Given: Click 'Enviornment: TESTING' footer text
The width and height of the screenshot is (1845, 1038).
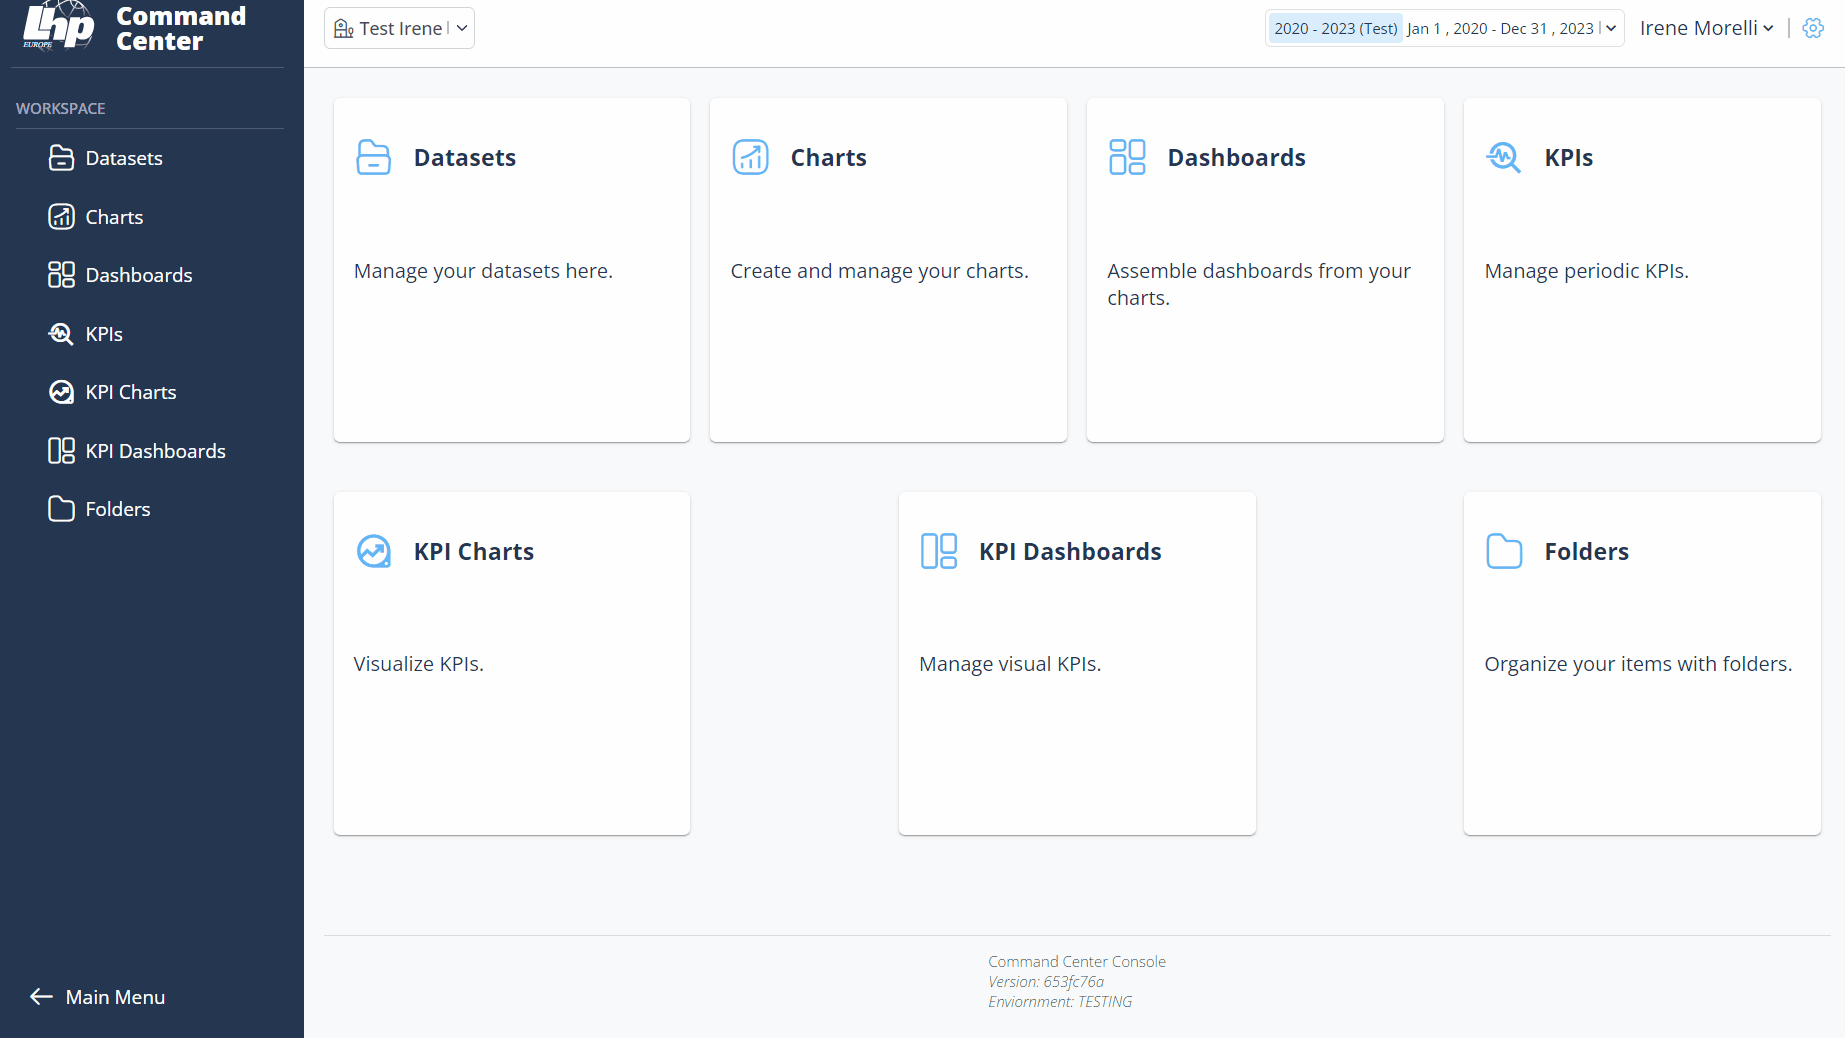Looking at the screenshot, I should [1060, 1002].
